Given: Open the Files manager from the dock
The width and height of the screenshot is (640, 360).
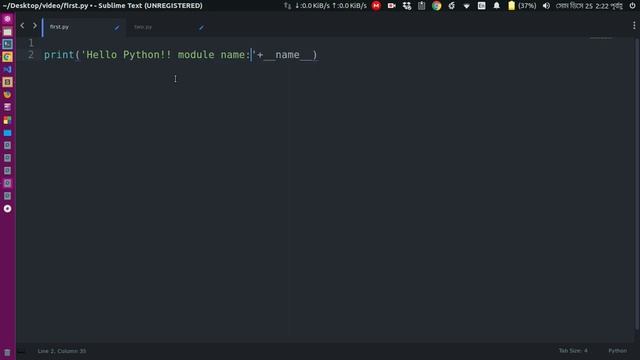Looking at the screenshot, I should (7, 31).
